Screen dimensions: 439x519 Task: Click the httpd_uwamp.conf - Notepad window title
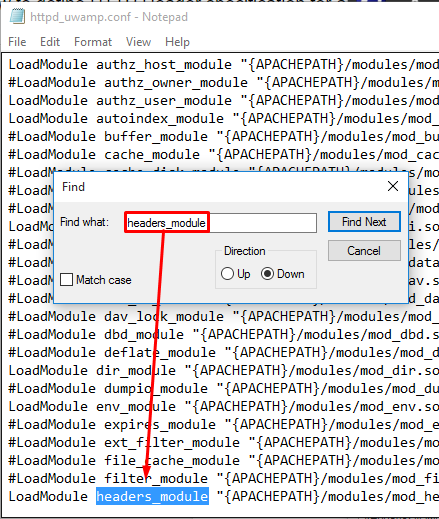click(109, 17)
